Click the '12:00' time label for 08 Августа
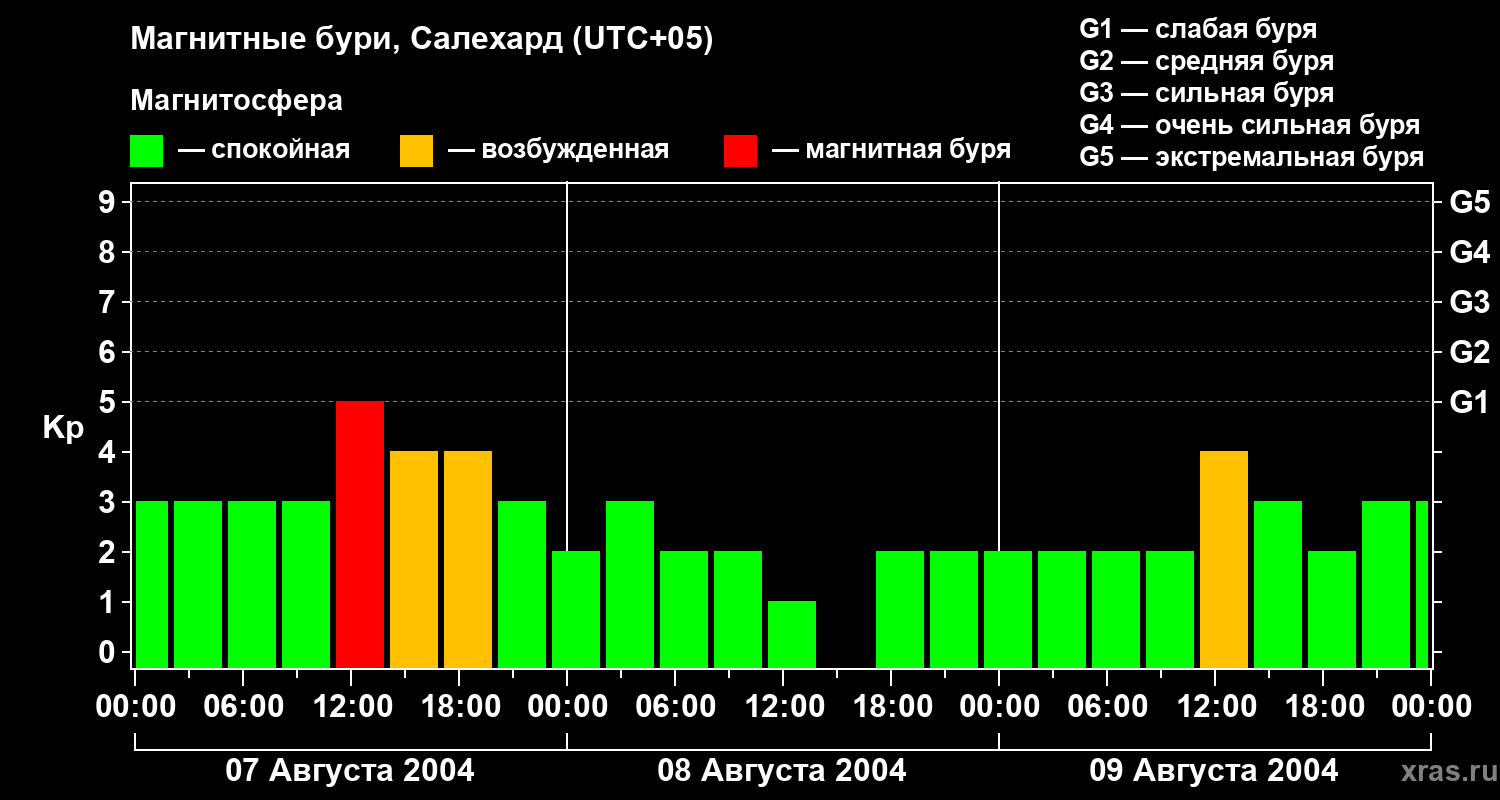Image resolution: width=1500 pixels, height=800 pixels. (784, 707)
